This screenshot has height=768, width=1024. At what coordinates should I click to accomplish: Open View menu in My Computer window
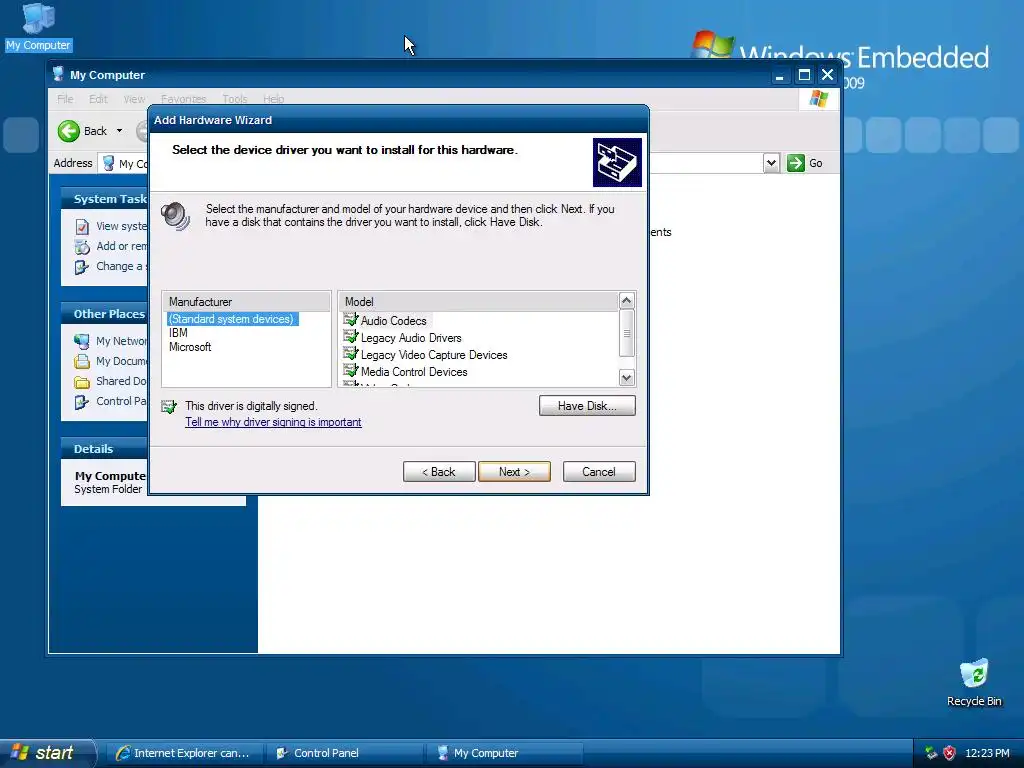point(134,99)
